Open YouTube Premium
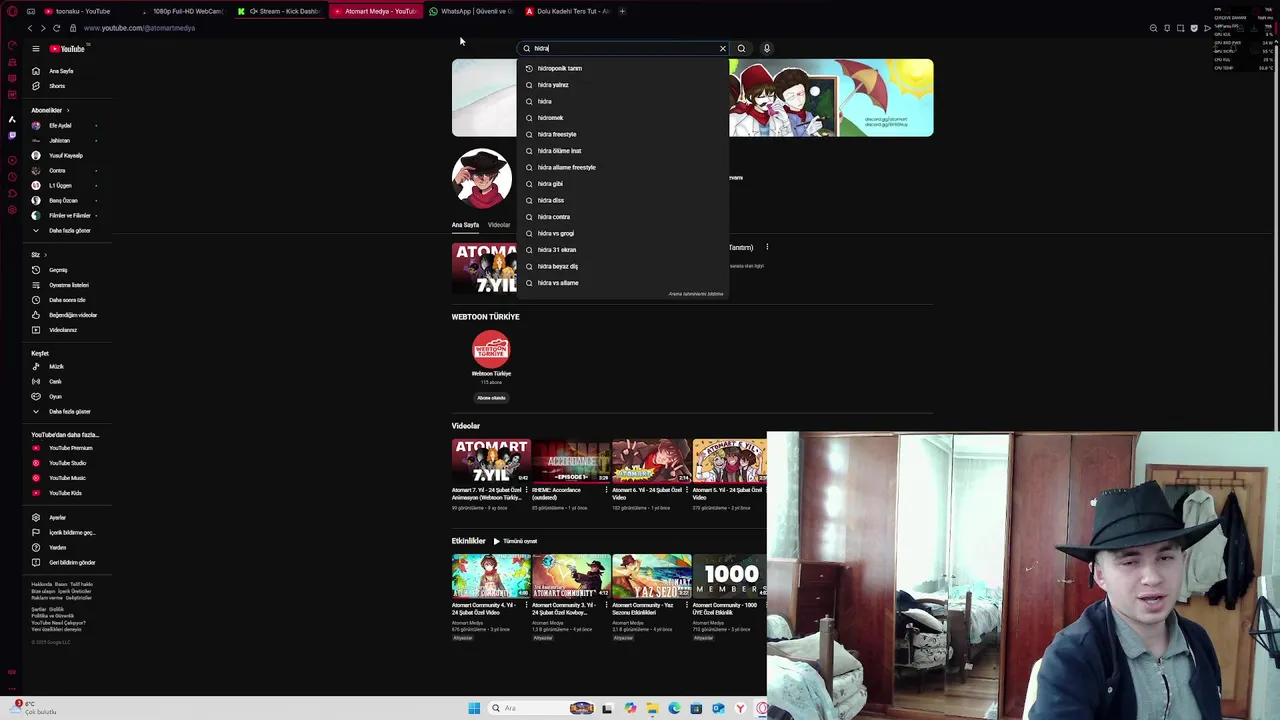The image size is (1280, 720). (x=70, y=448)
